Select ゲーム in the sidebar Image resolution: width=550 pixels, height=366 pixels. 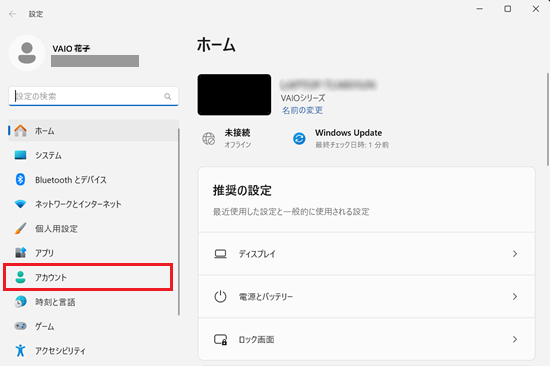pos(93,326)
